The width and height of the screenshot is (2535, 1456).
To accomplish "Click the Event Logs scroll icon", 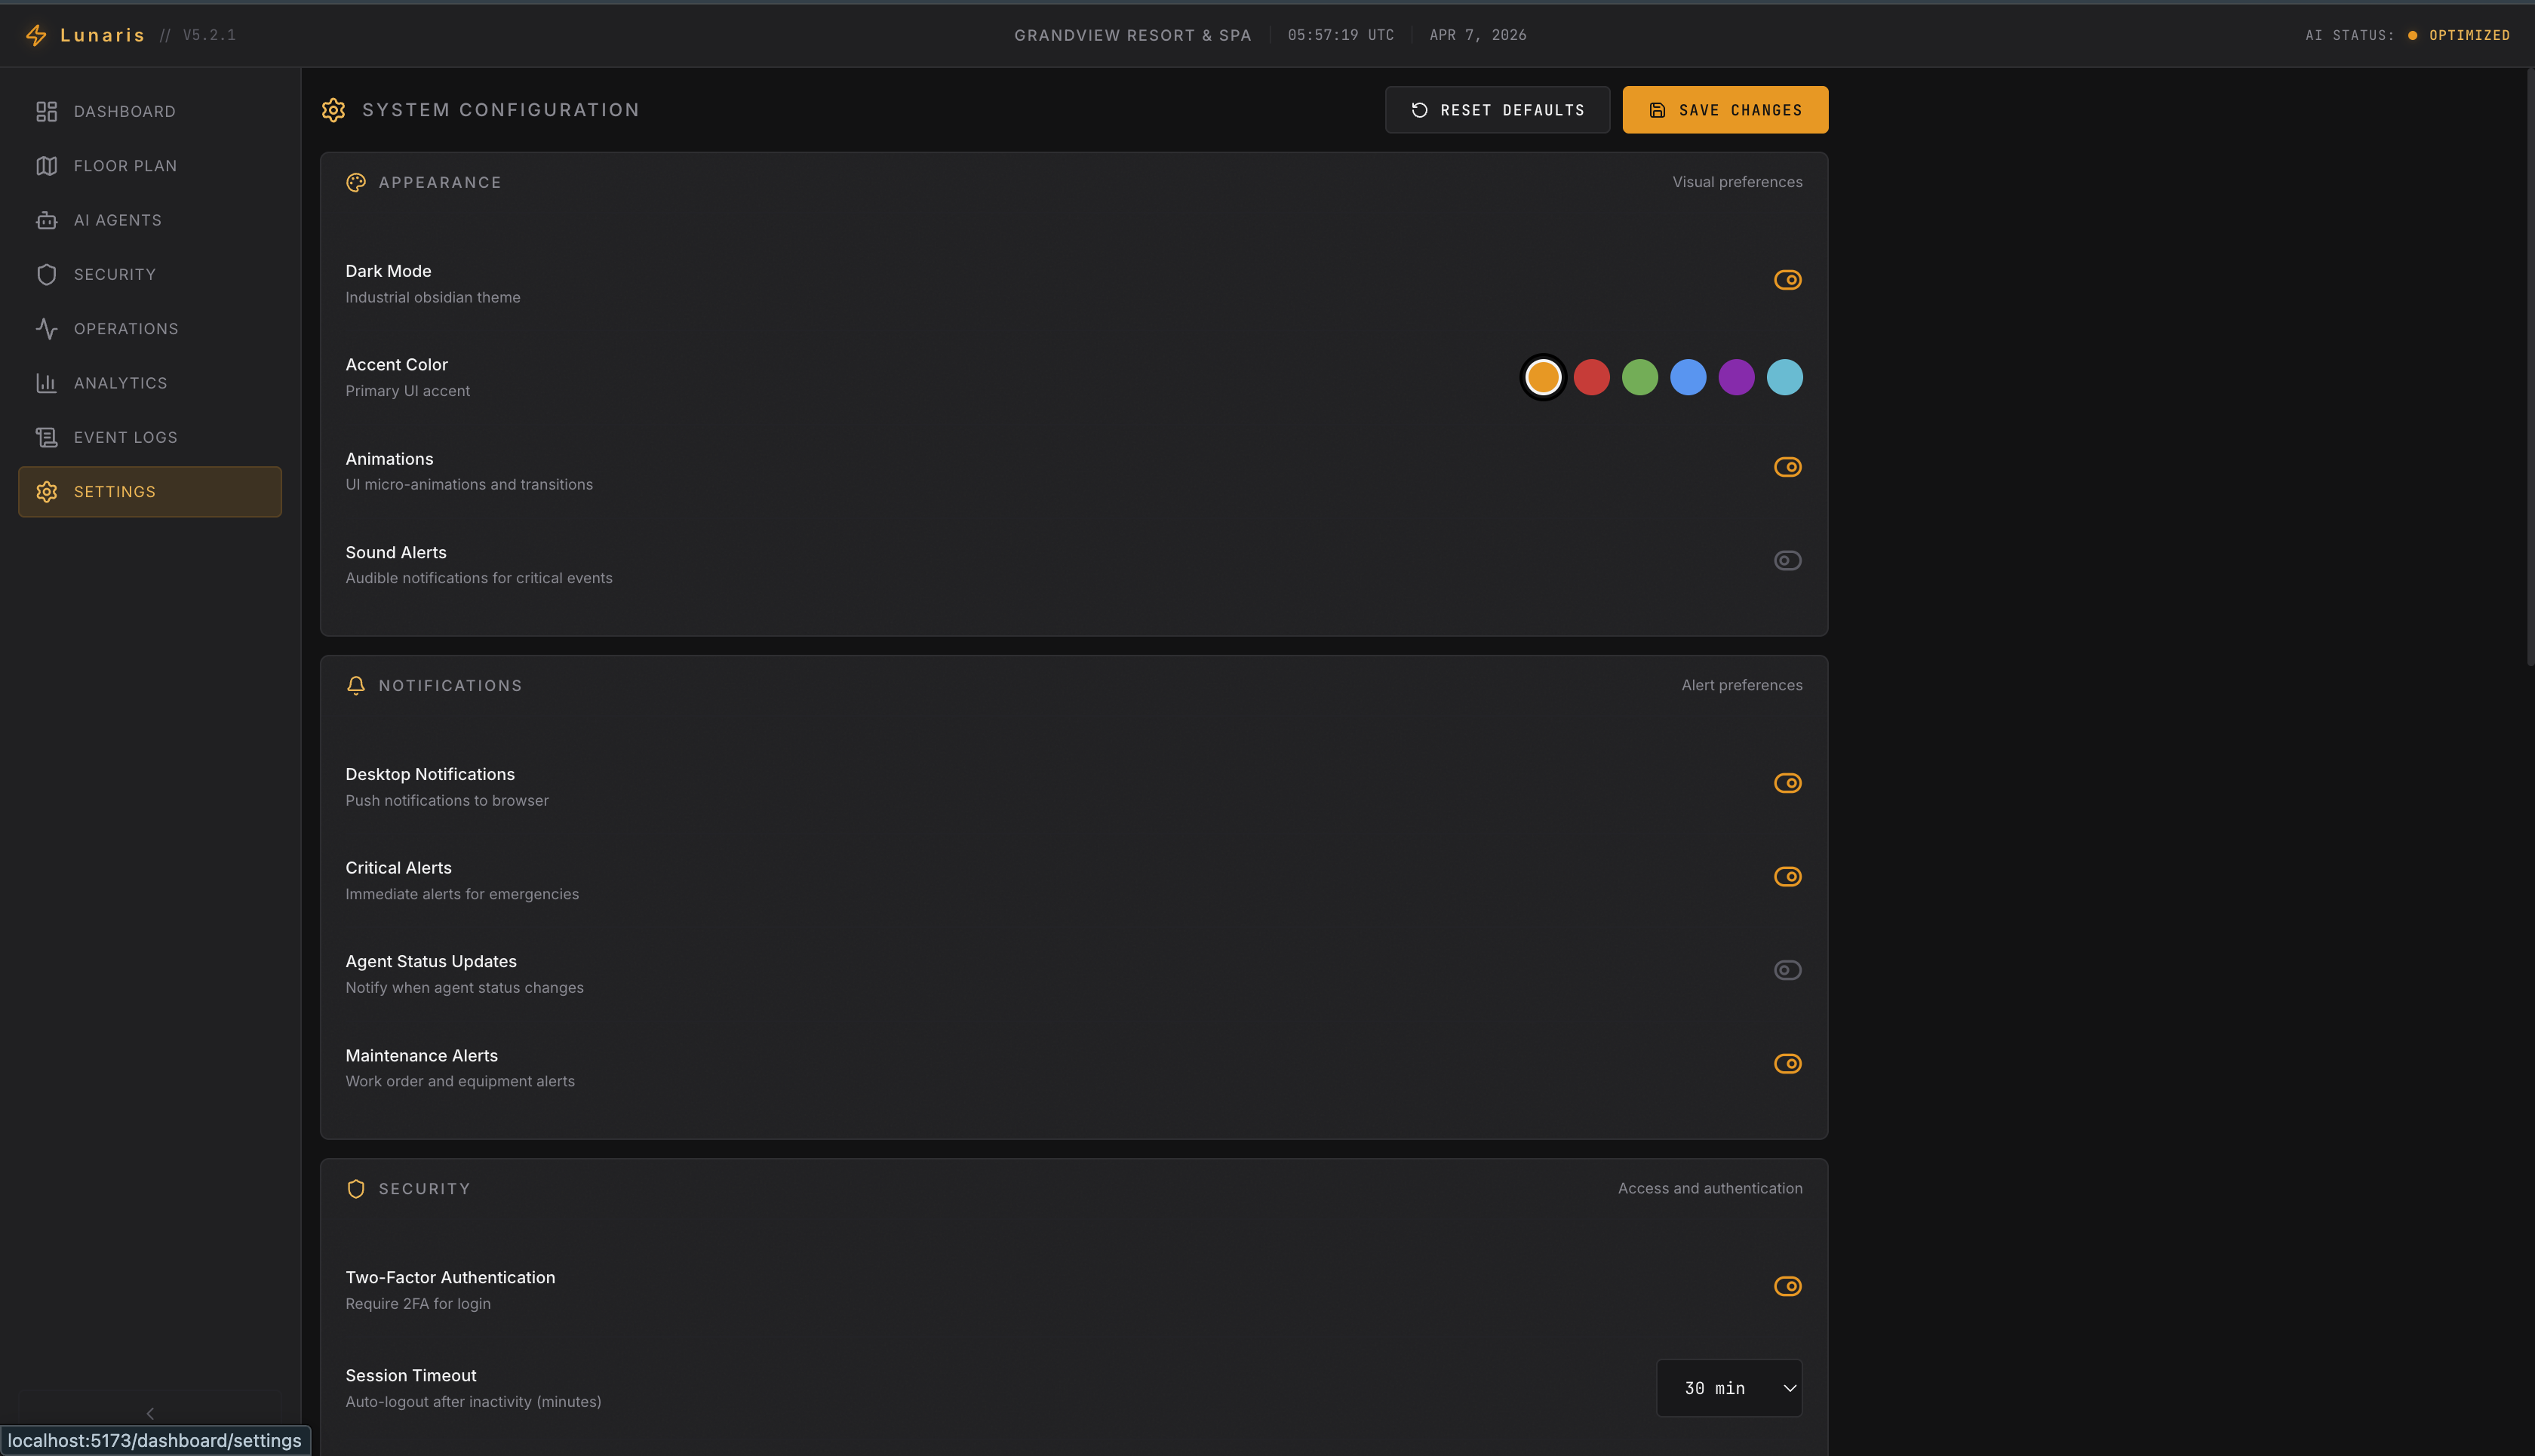I will (x=46, y=437).
